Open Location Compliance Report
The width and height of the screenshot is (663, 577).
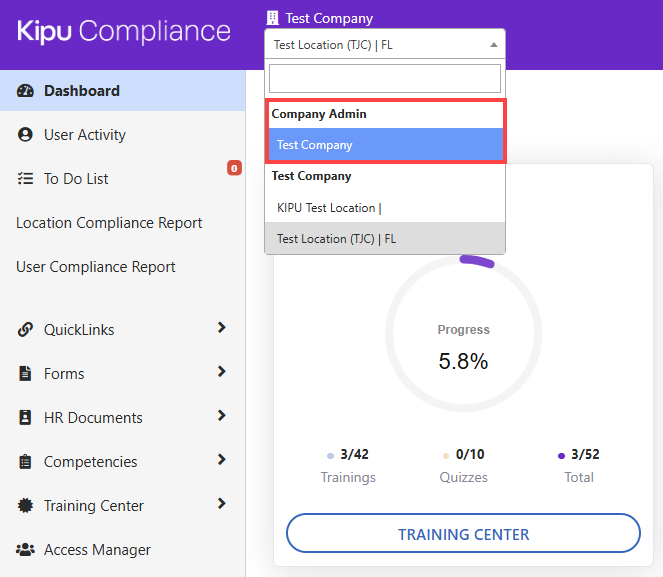[x=109, y=223]
